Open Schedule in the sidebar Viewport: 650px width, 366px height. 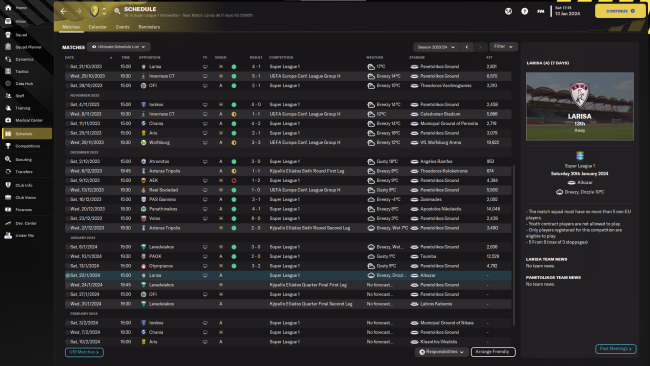click(27, 133)
